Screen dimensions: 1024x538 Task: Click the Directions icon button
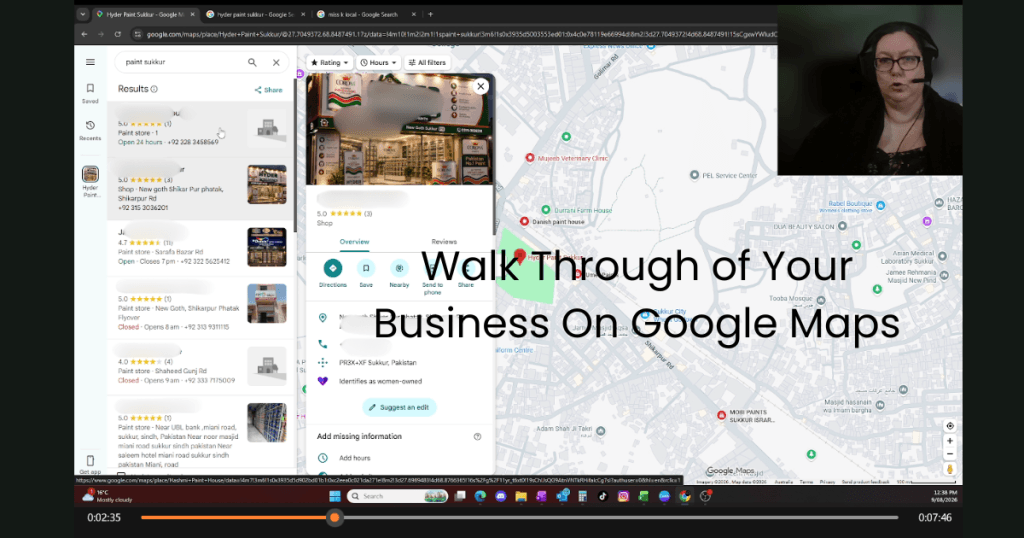pos(332,268)
